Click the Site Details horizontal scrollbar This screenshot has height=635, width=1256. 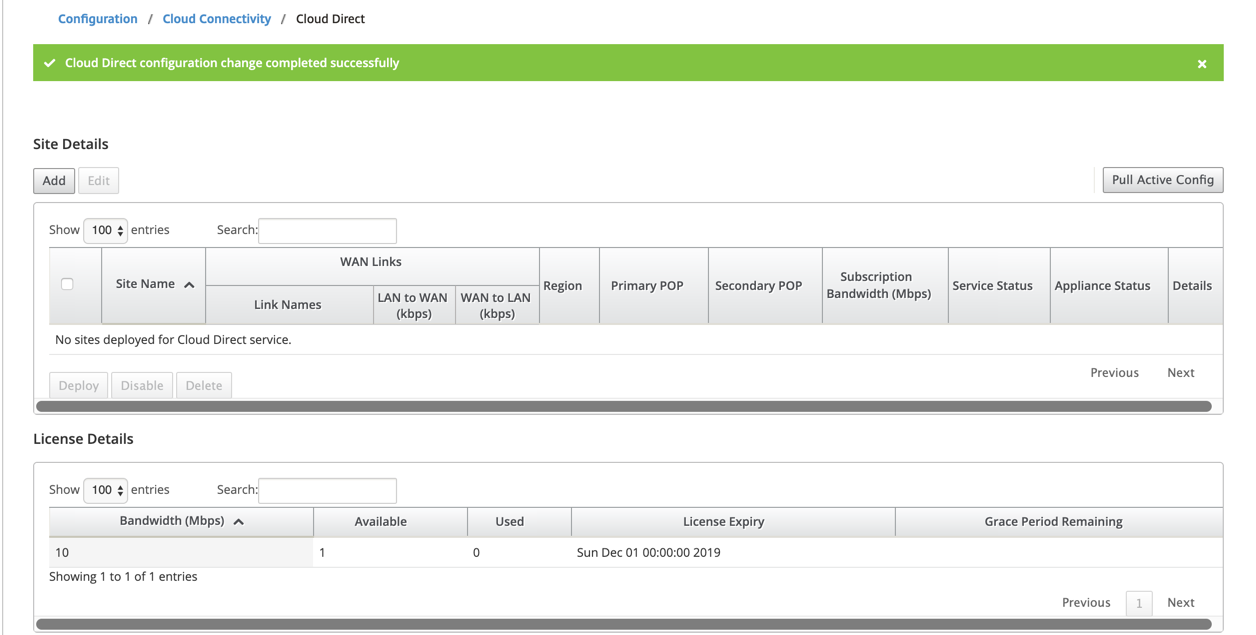tap(624, 407)
